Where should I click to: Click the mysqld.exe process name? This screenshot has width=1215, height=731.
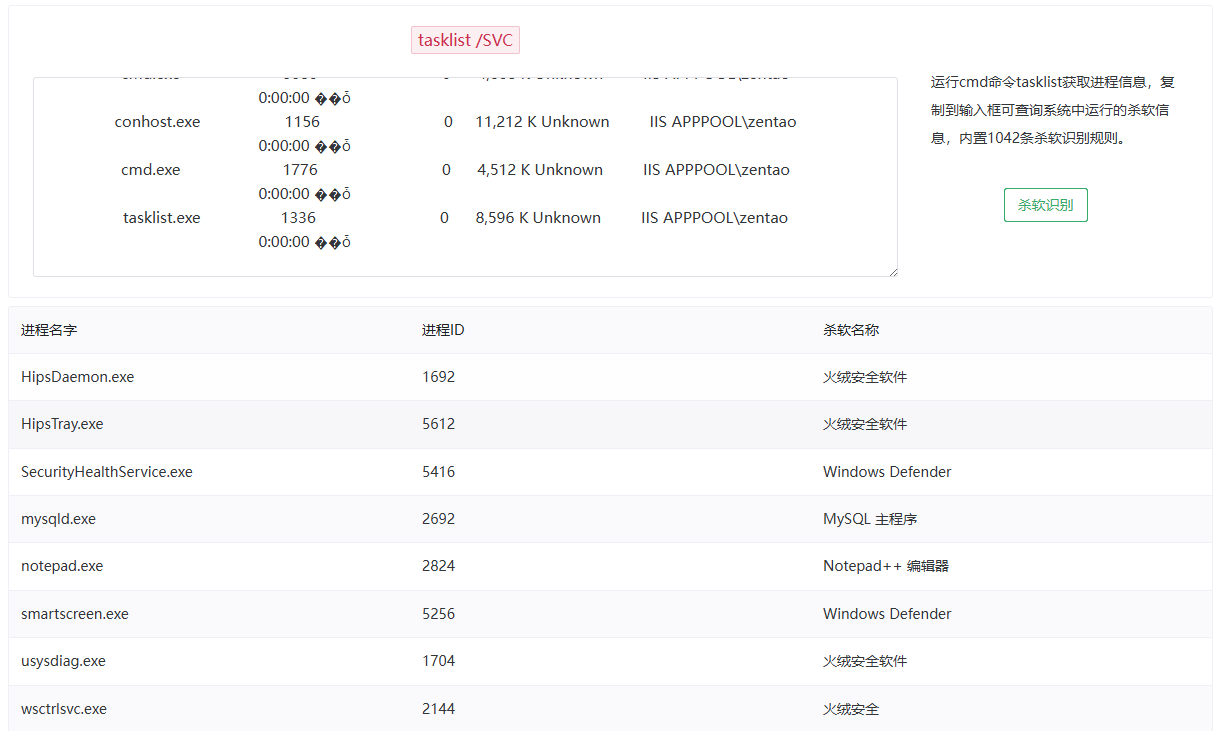[x=58, y=519]
